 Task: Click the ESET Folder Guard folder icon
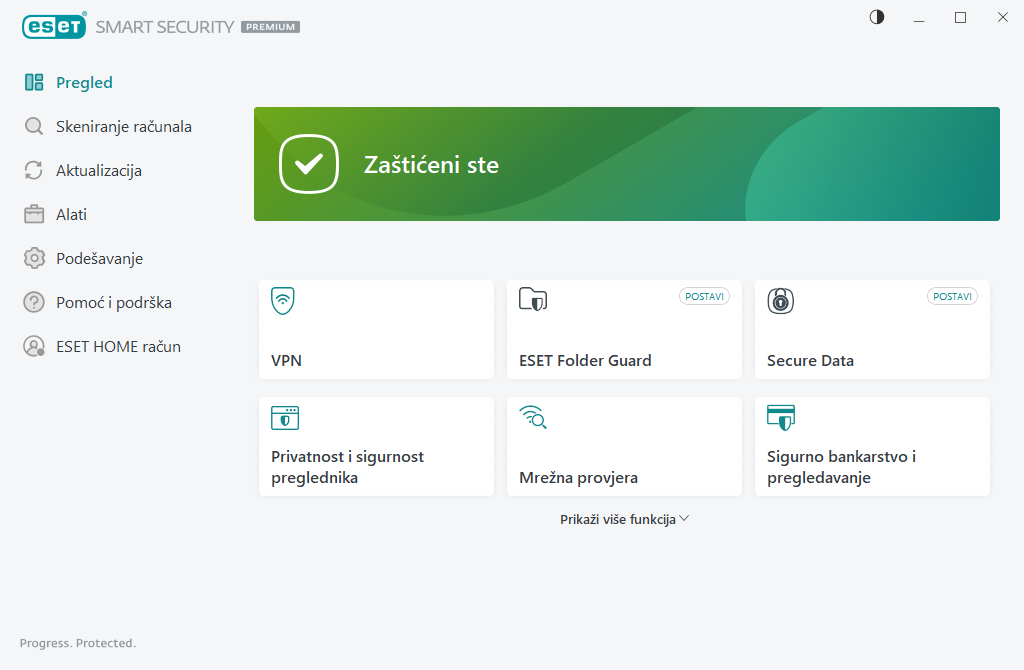[x=532, y=299]
